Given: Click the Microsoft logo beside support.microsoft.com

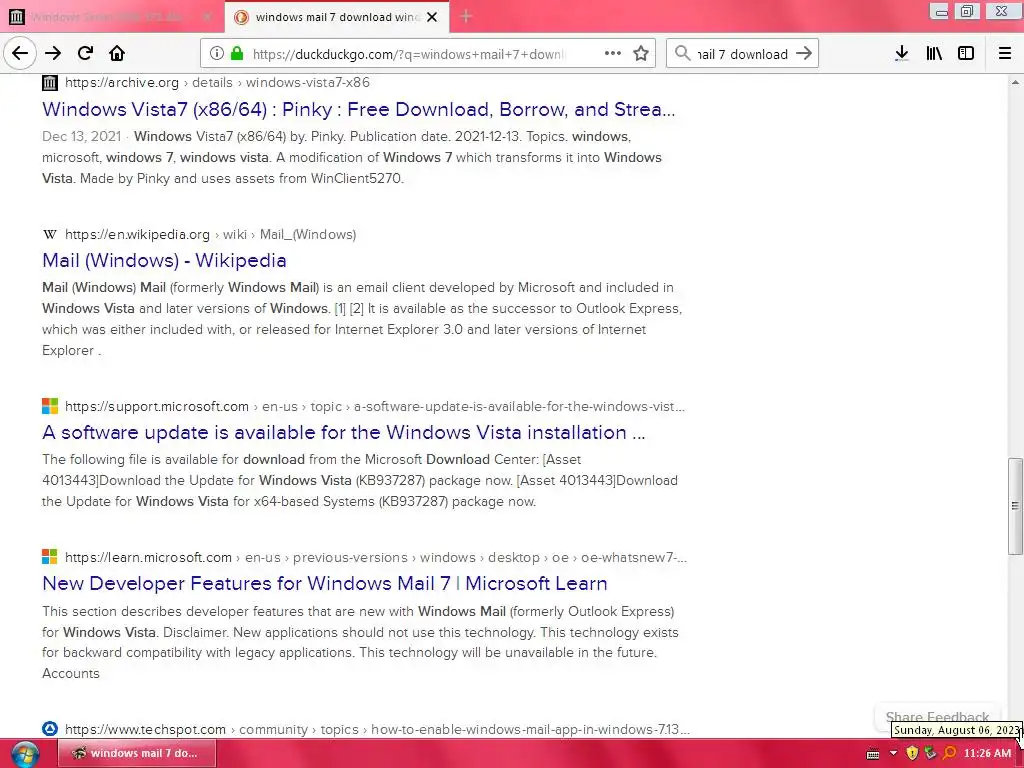Looking at the screenshot, I should coord(50,406).
